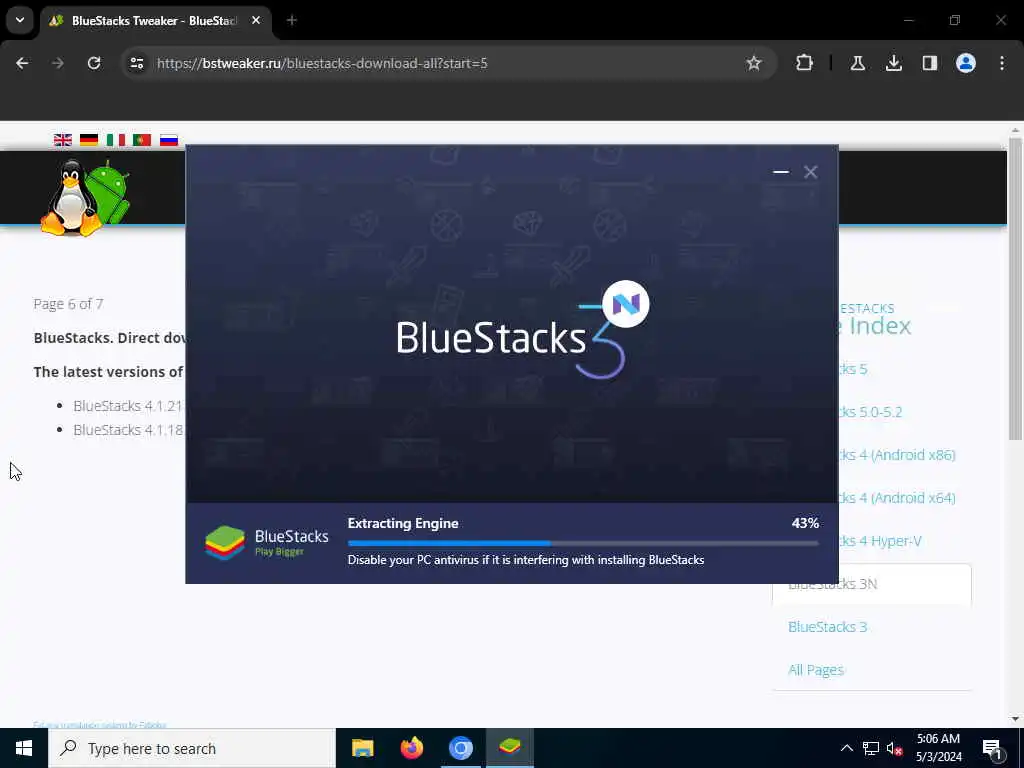This screenshot has height=768, width=1024.
Task: Open network status tray icon
Action: (x=871, y=748)
